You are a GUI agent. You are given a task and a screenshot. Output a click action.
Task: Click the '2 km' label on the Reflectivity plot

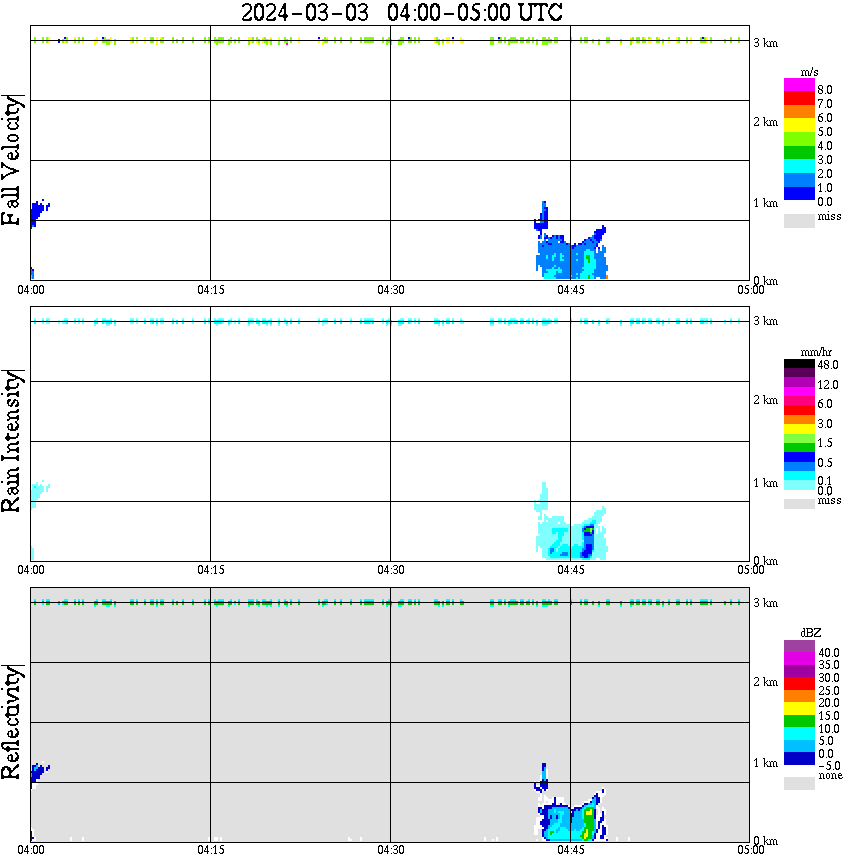pyautogui.click(x=766, y=682)
